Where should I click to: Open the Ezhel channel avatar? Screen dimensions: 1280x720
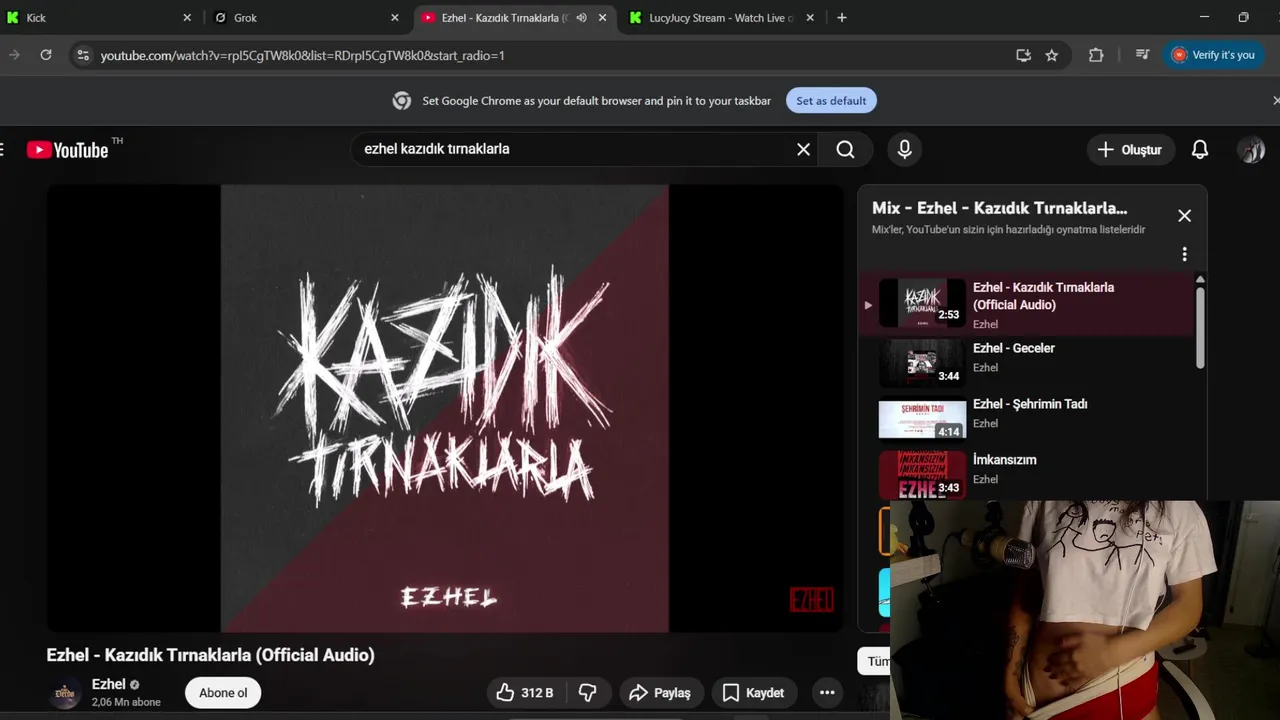[65, 692]
